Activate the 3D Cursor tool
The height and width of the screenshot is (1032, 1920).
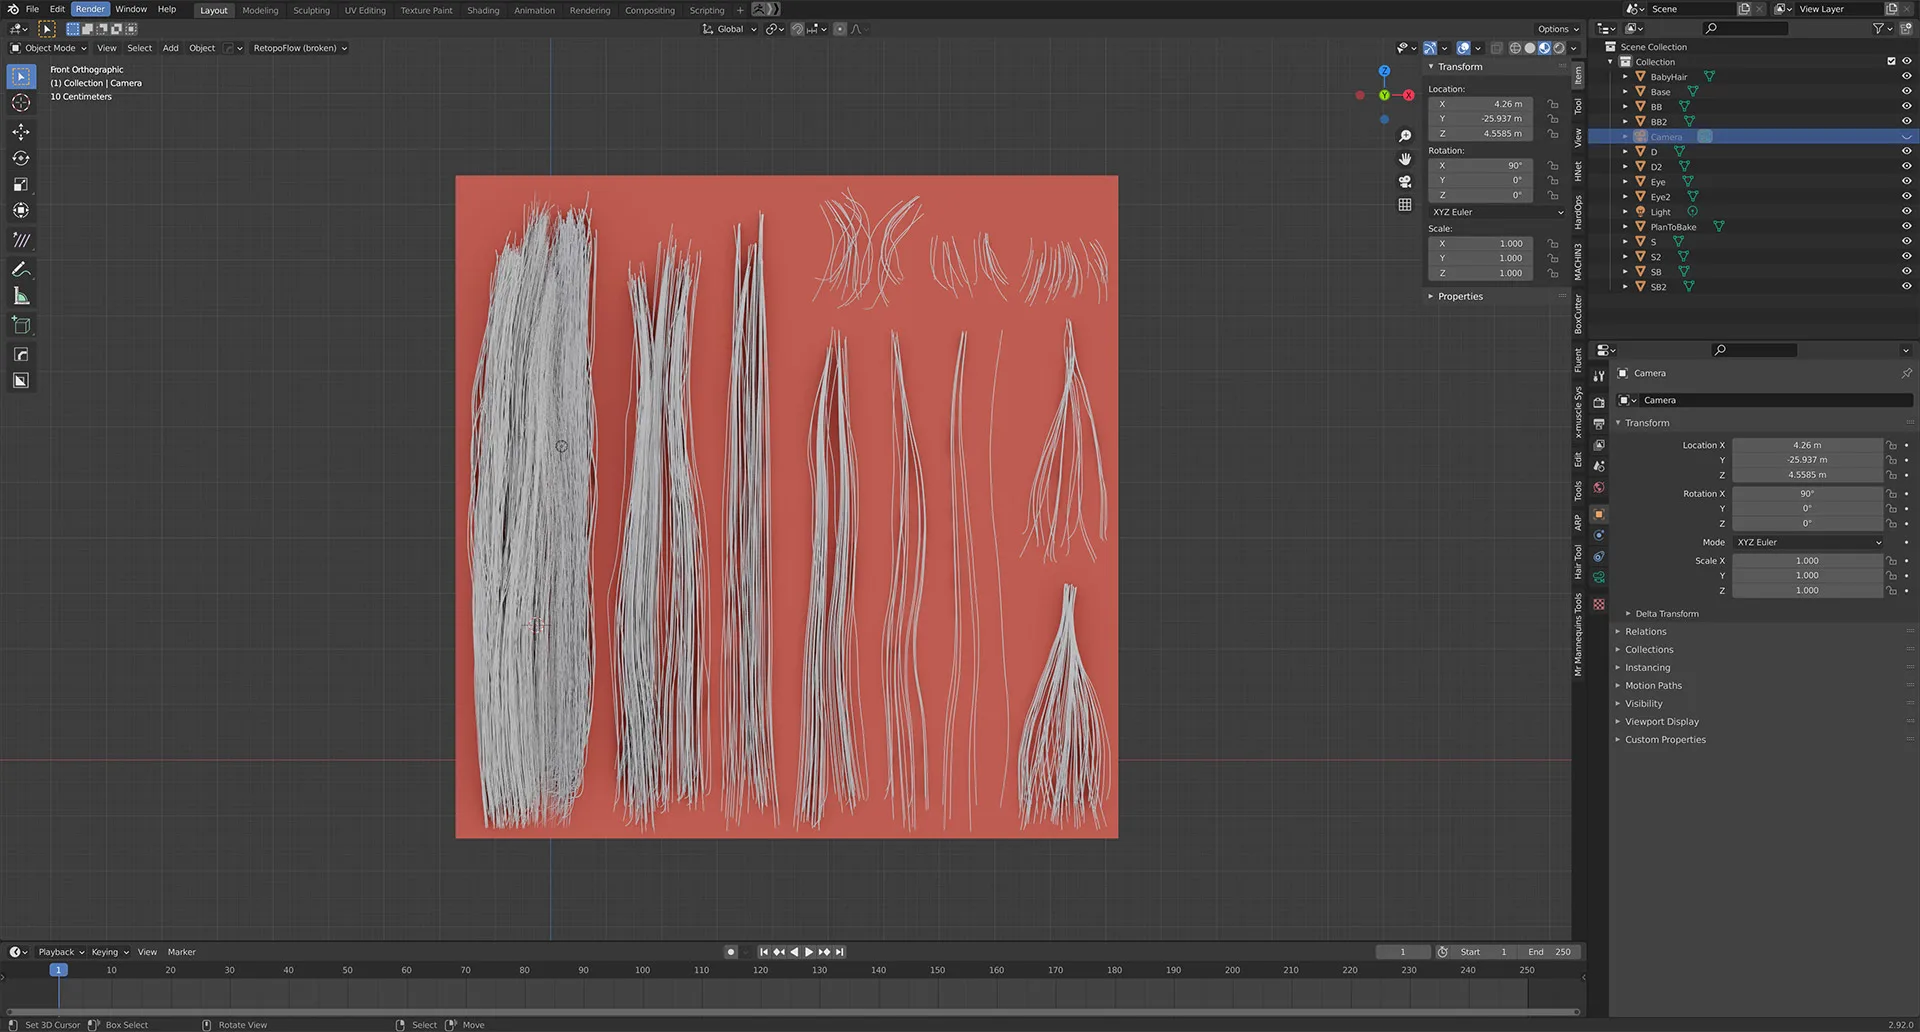point(21,103)
